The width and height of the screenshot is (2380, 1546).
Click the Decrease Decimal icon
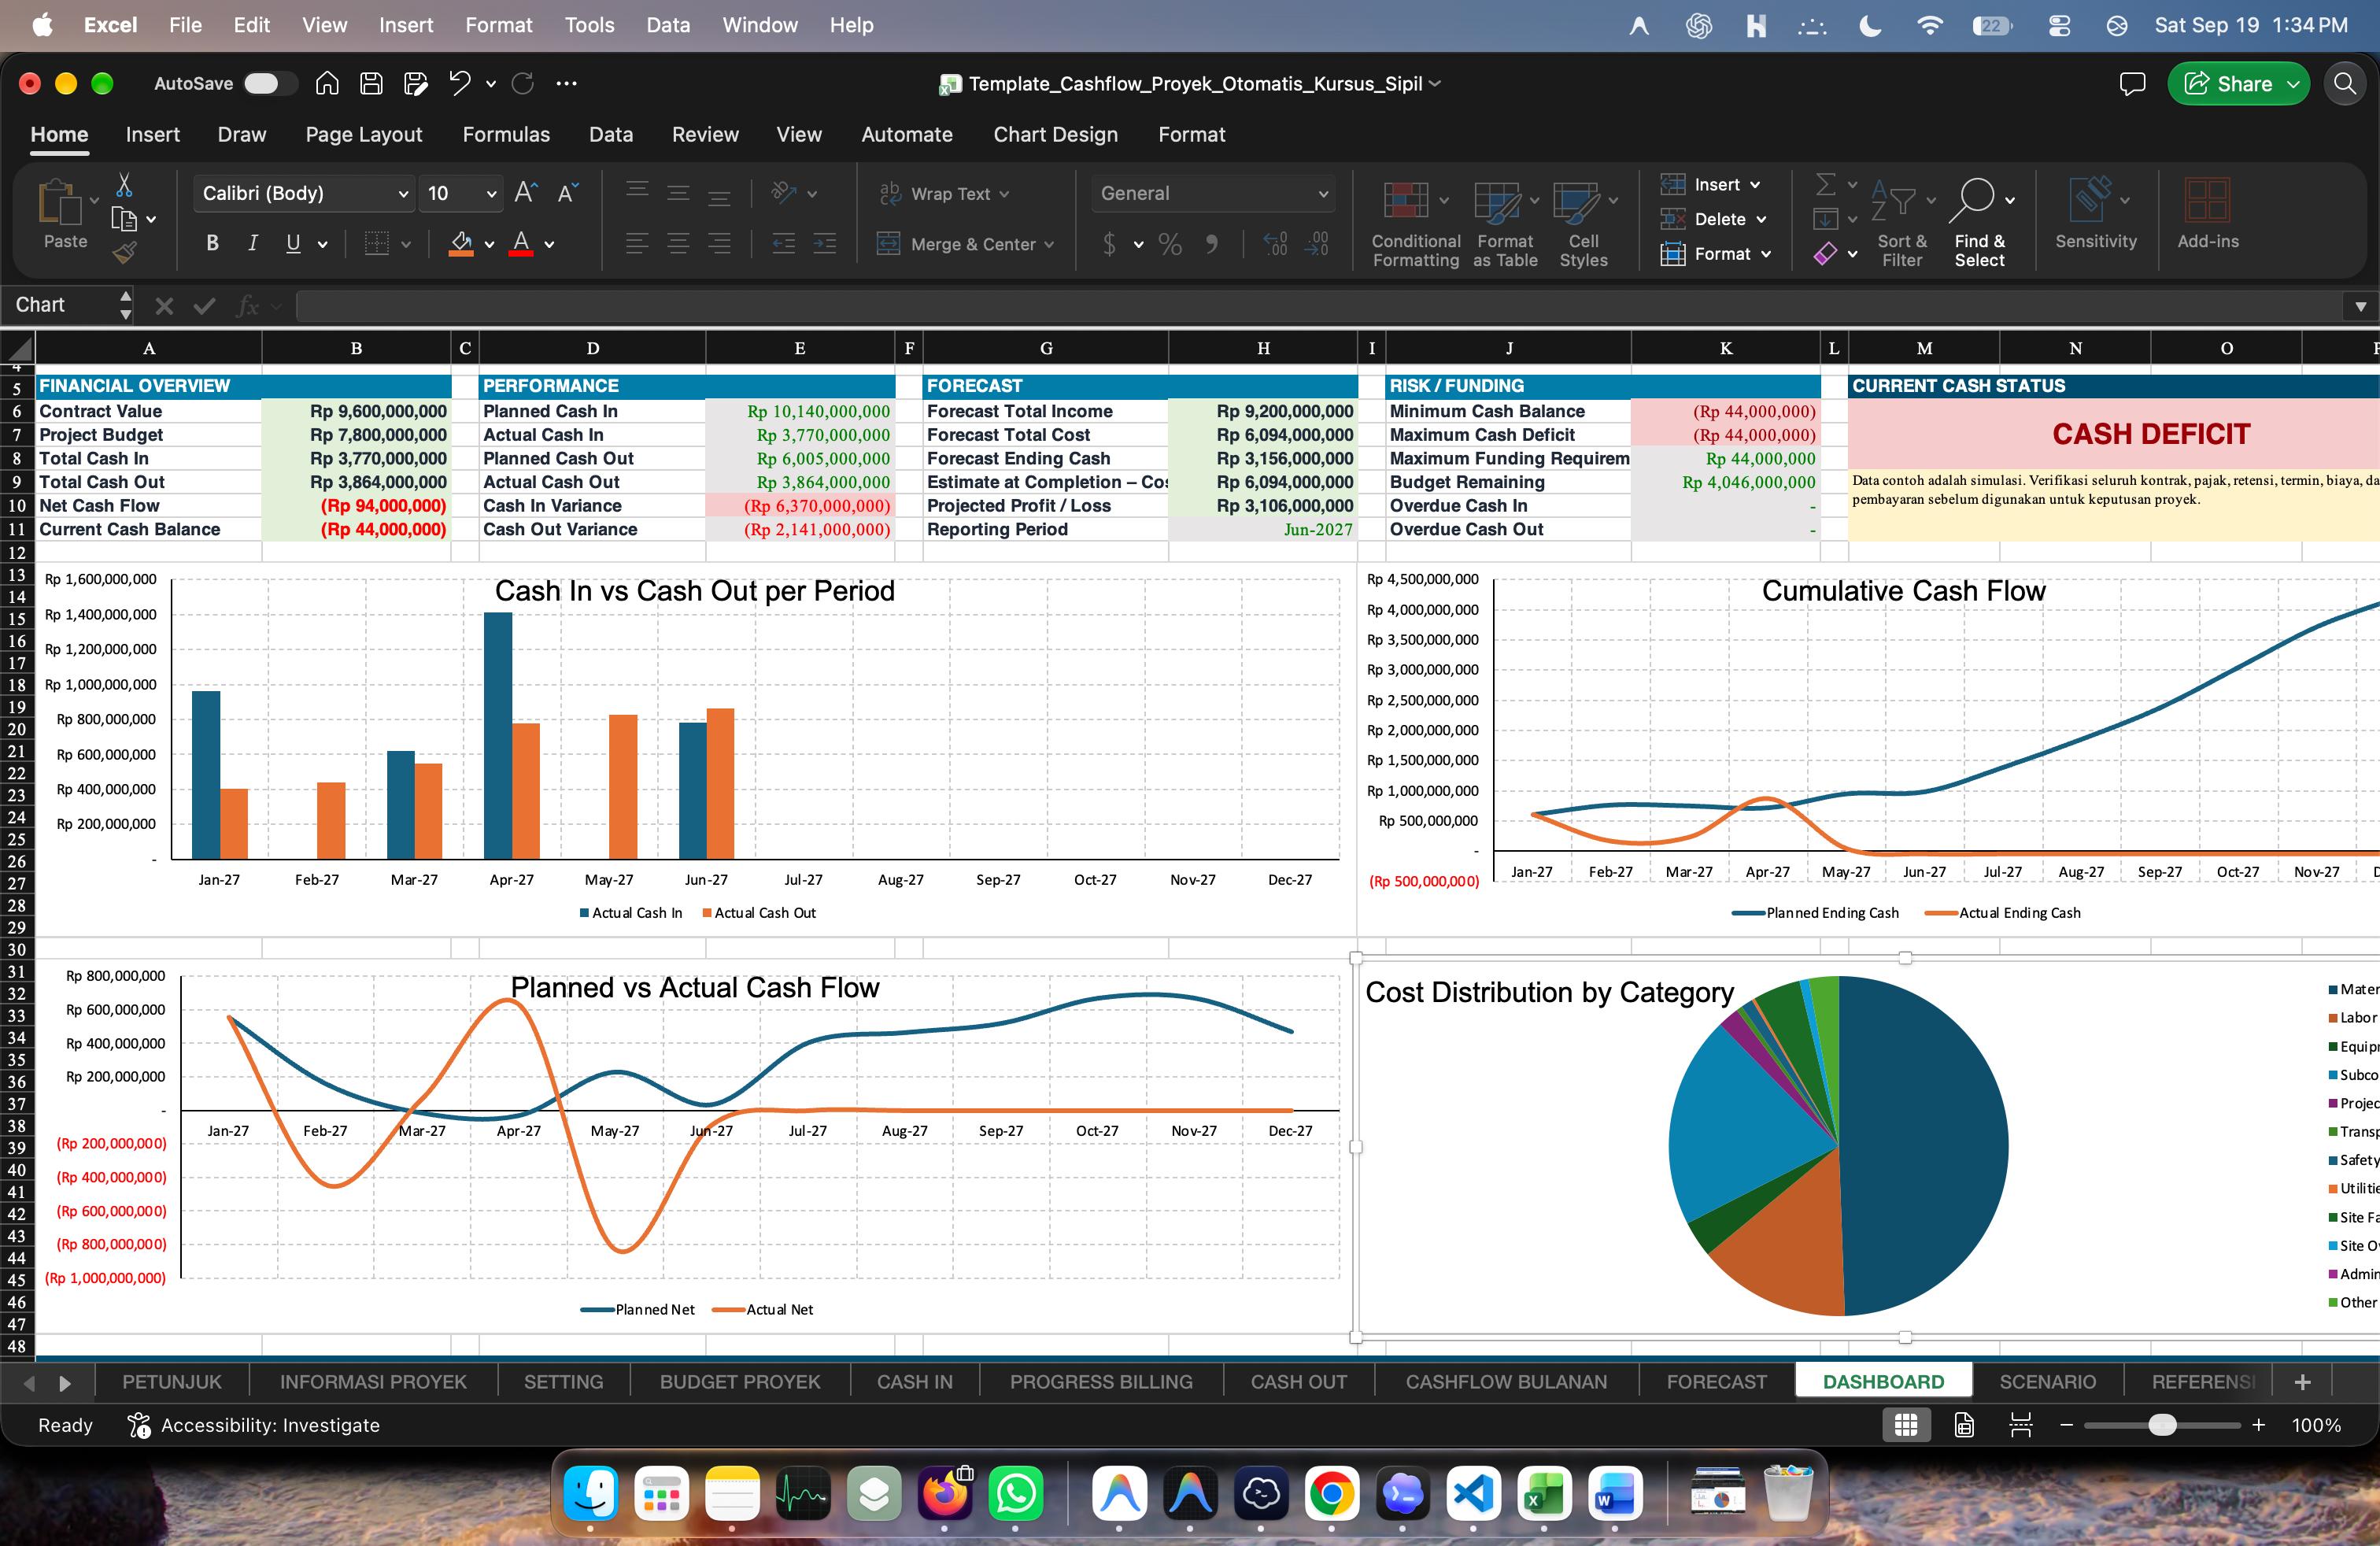tap(1317, 244)
